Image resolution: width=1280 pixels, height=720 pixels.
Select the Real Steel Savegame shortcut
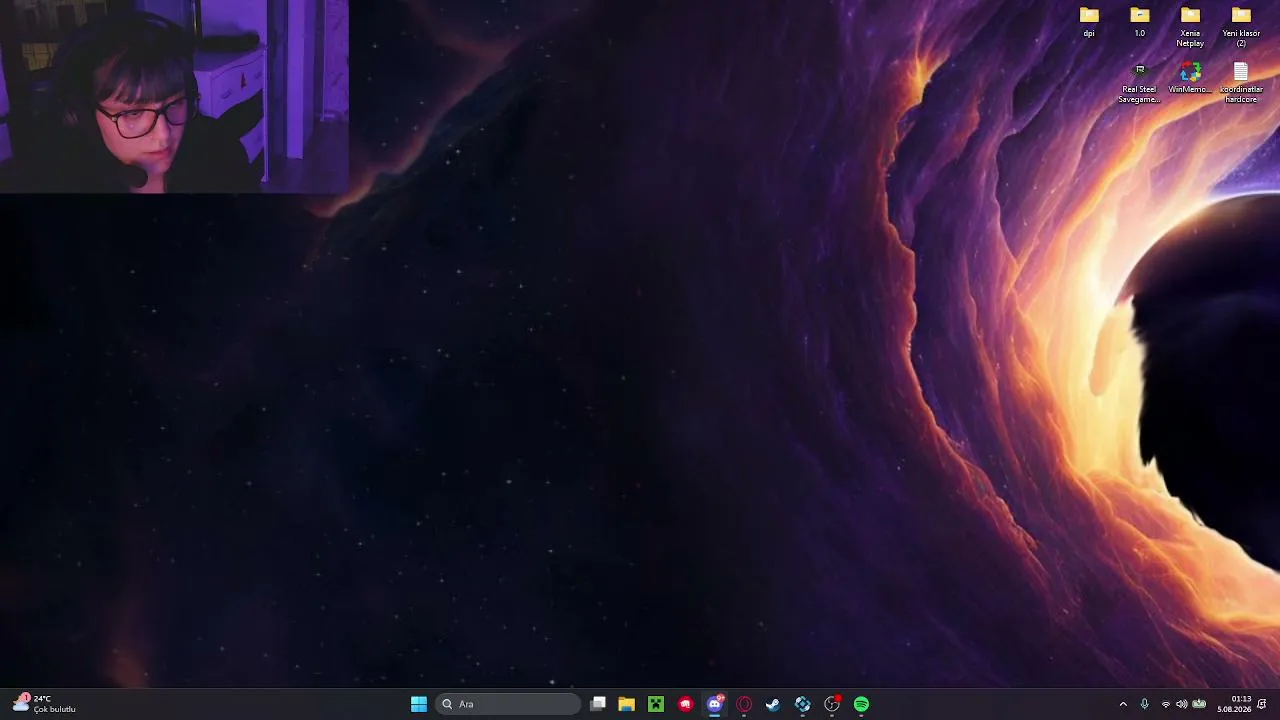coord(1139,82)
